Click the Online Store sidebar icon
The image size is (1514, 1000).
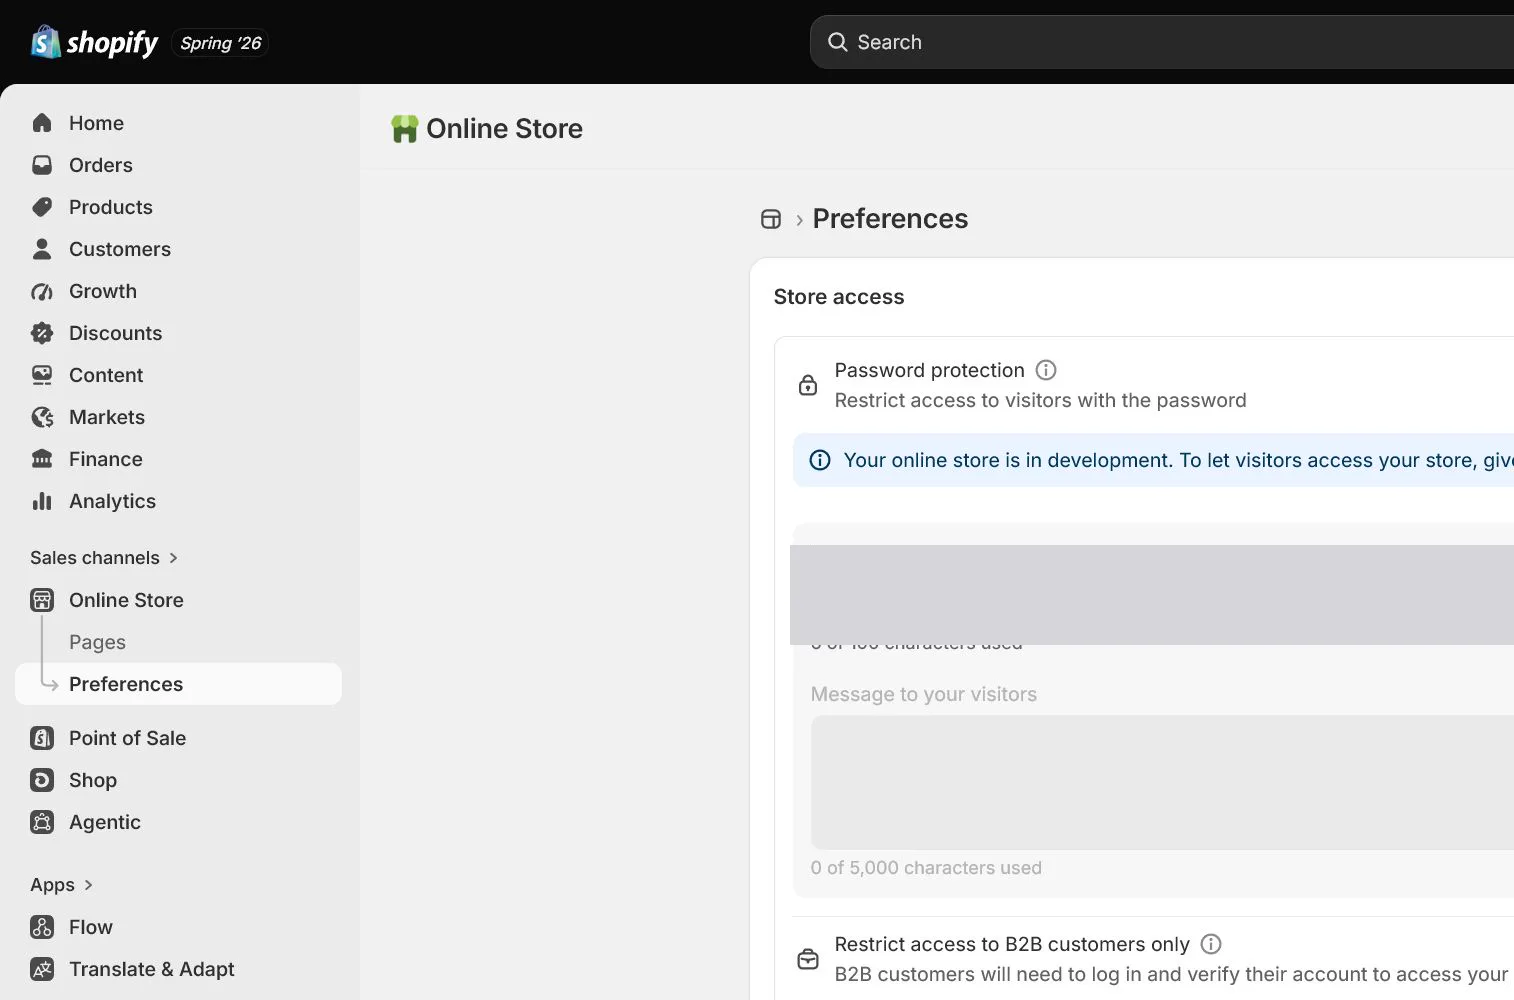pyautogui.click(x=42, y=600)
